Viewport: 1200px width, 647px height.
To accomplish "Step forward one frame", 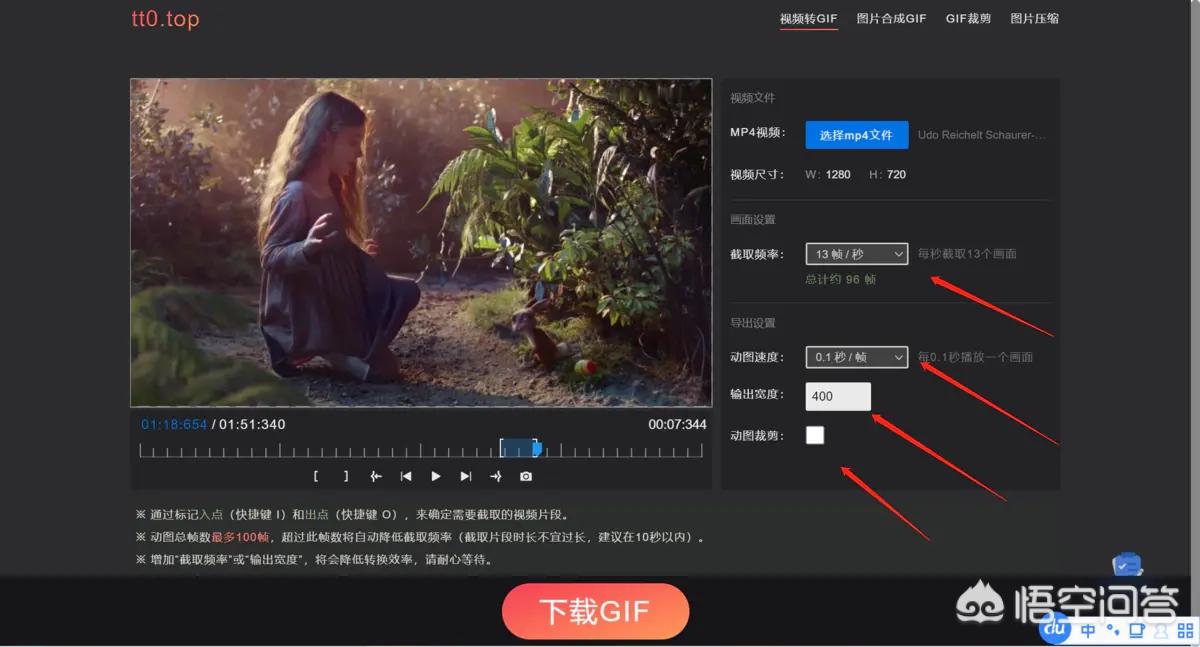I will [466, 477].
